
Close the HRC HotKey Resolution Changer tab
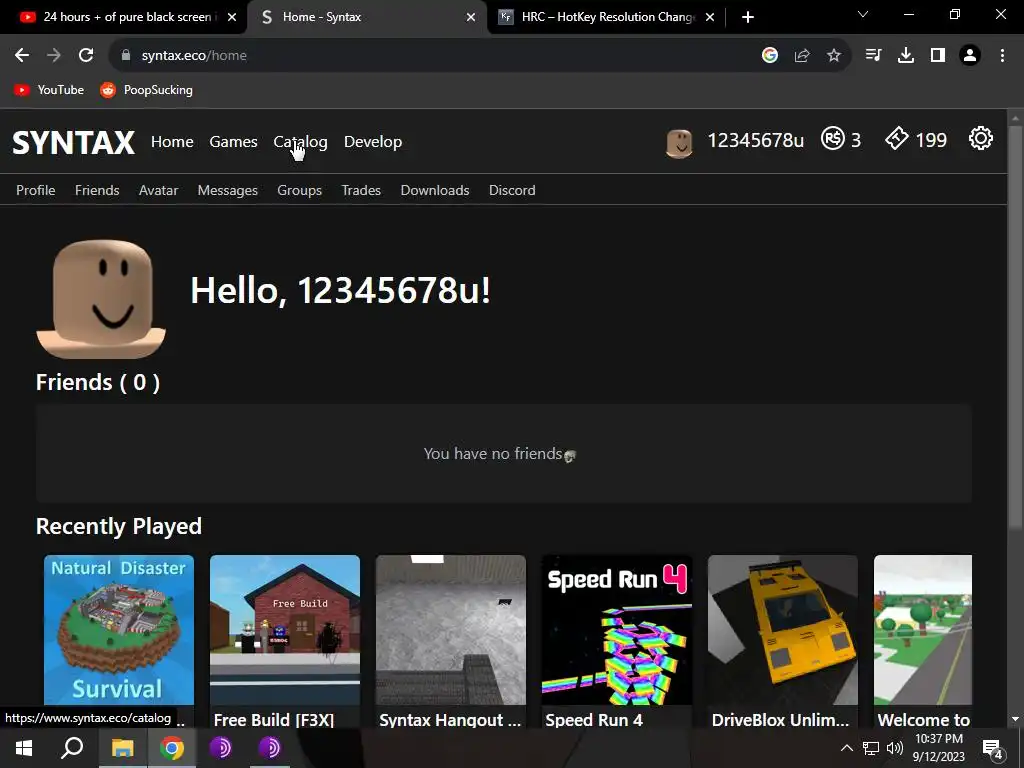click(x=710, y=17)
